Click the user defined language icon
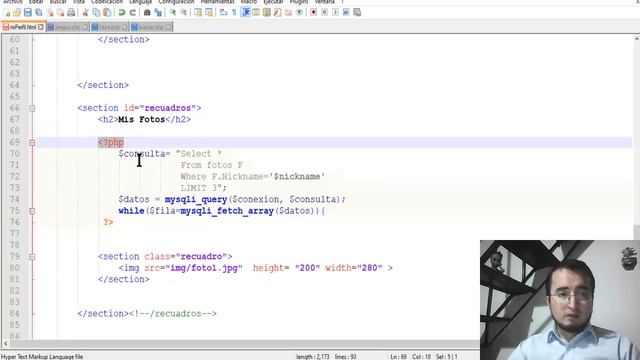The width and height of the screenshot is (640, 360). coord(256,12)
